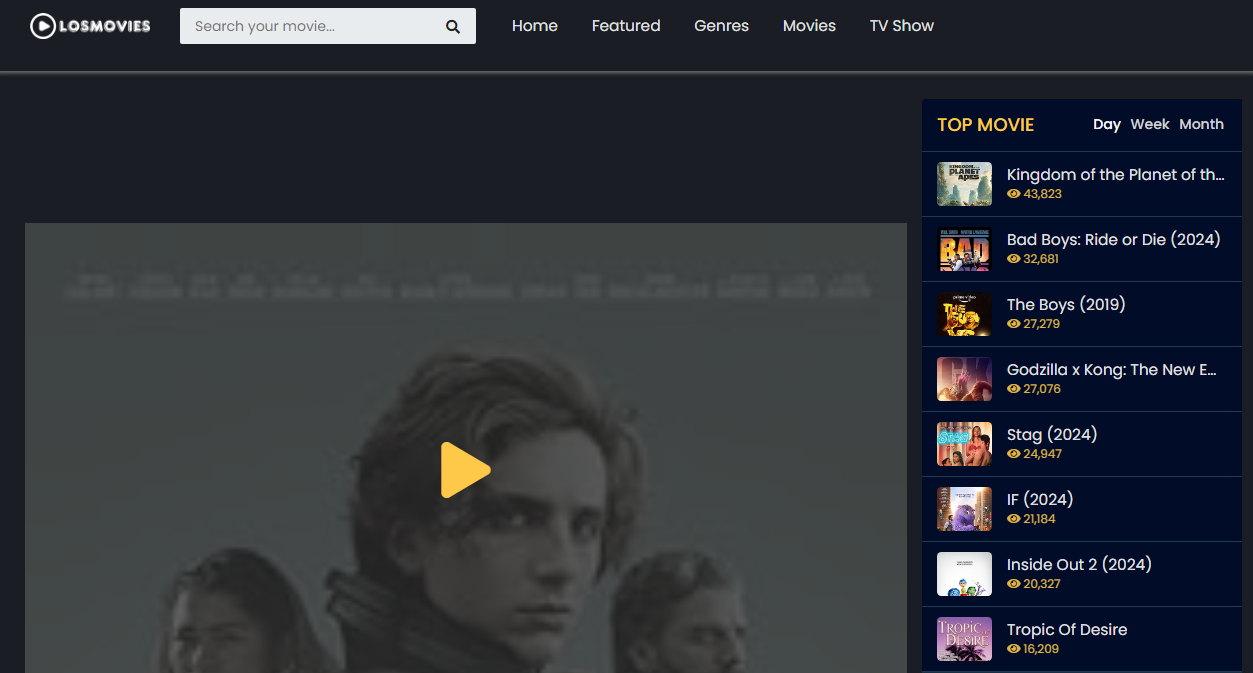The height and width of the screenshot is (673, 1253).
Task: Click the '27,279' view count
Action: [1042, 324]
